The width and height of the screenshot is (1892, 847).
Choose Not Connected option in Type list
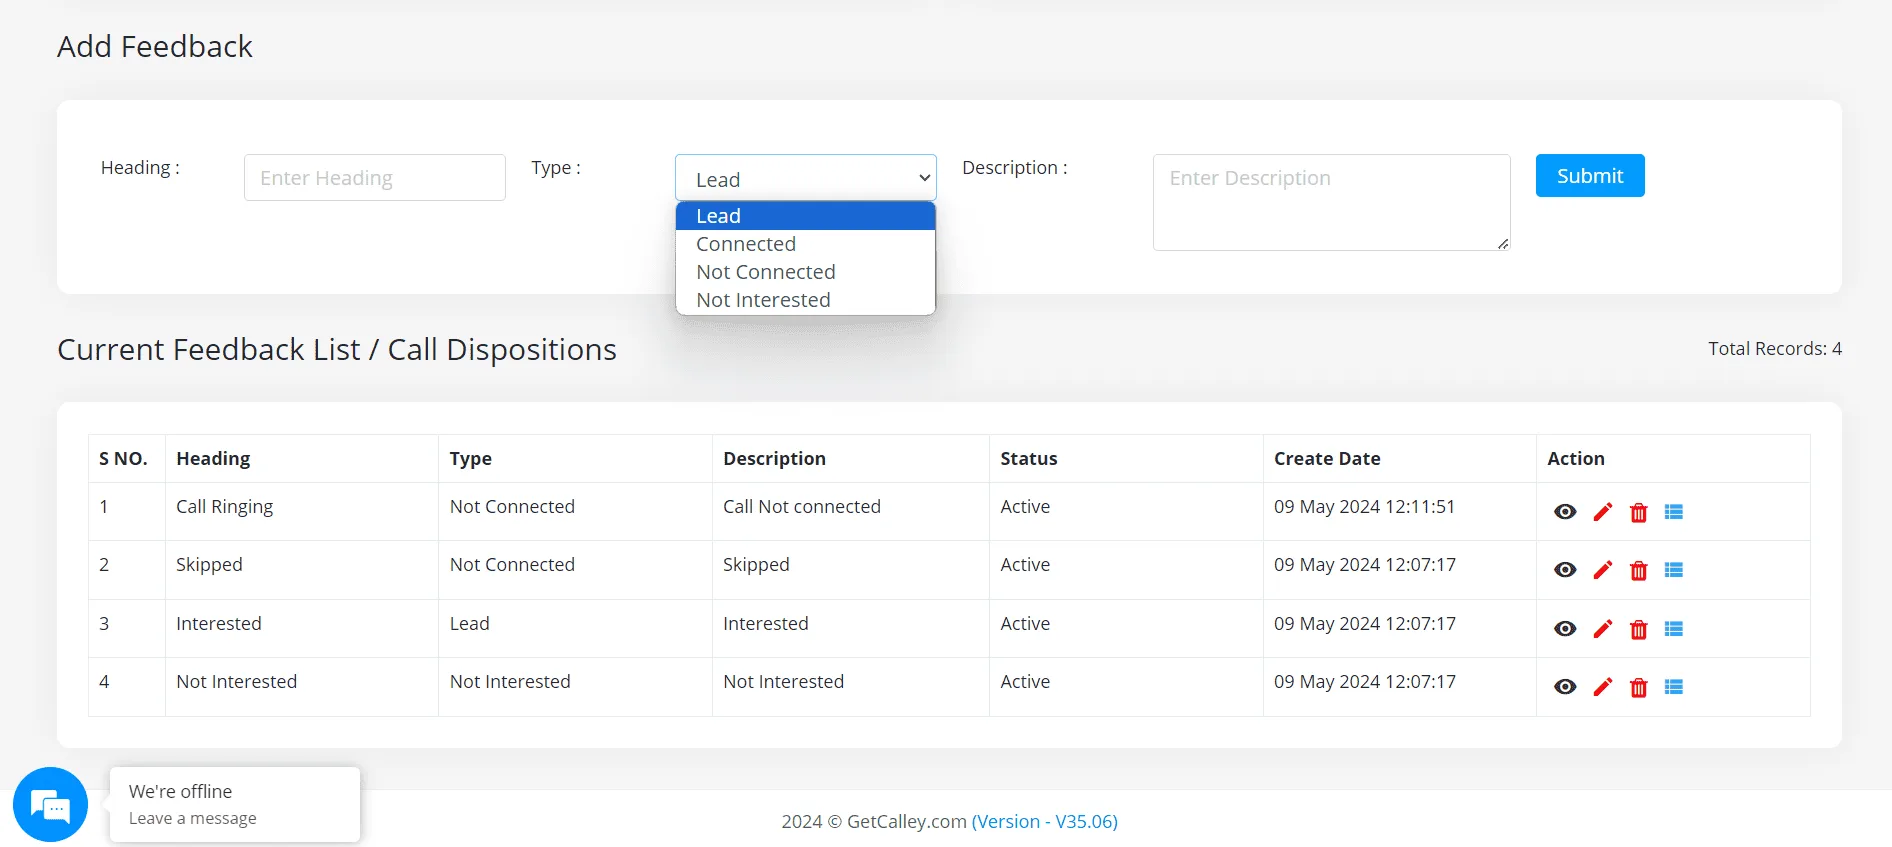[x=805, y=272]
